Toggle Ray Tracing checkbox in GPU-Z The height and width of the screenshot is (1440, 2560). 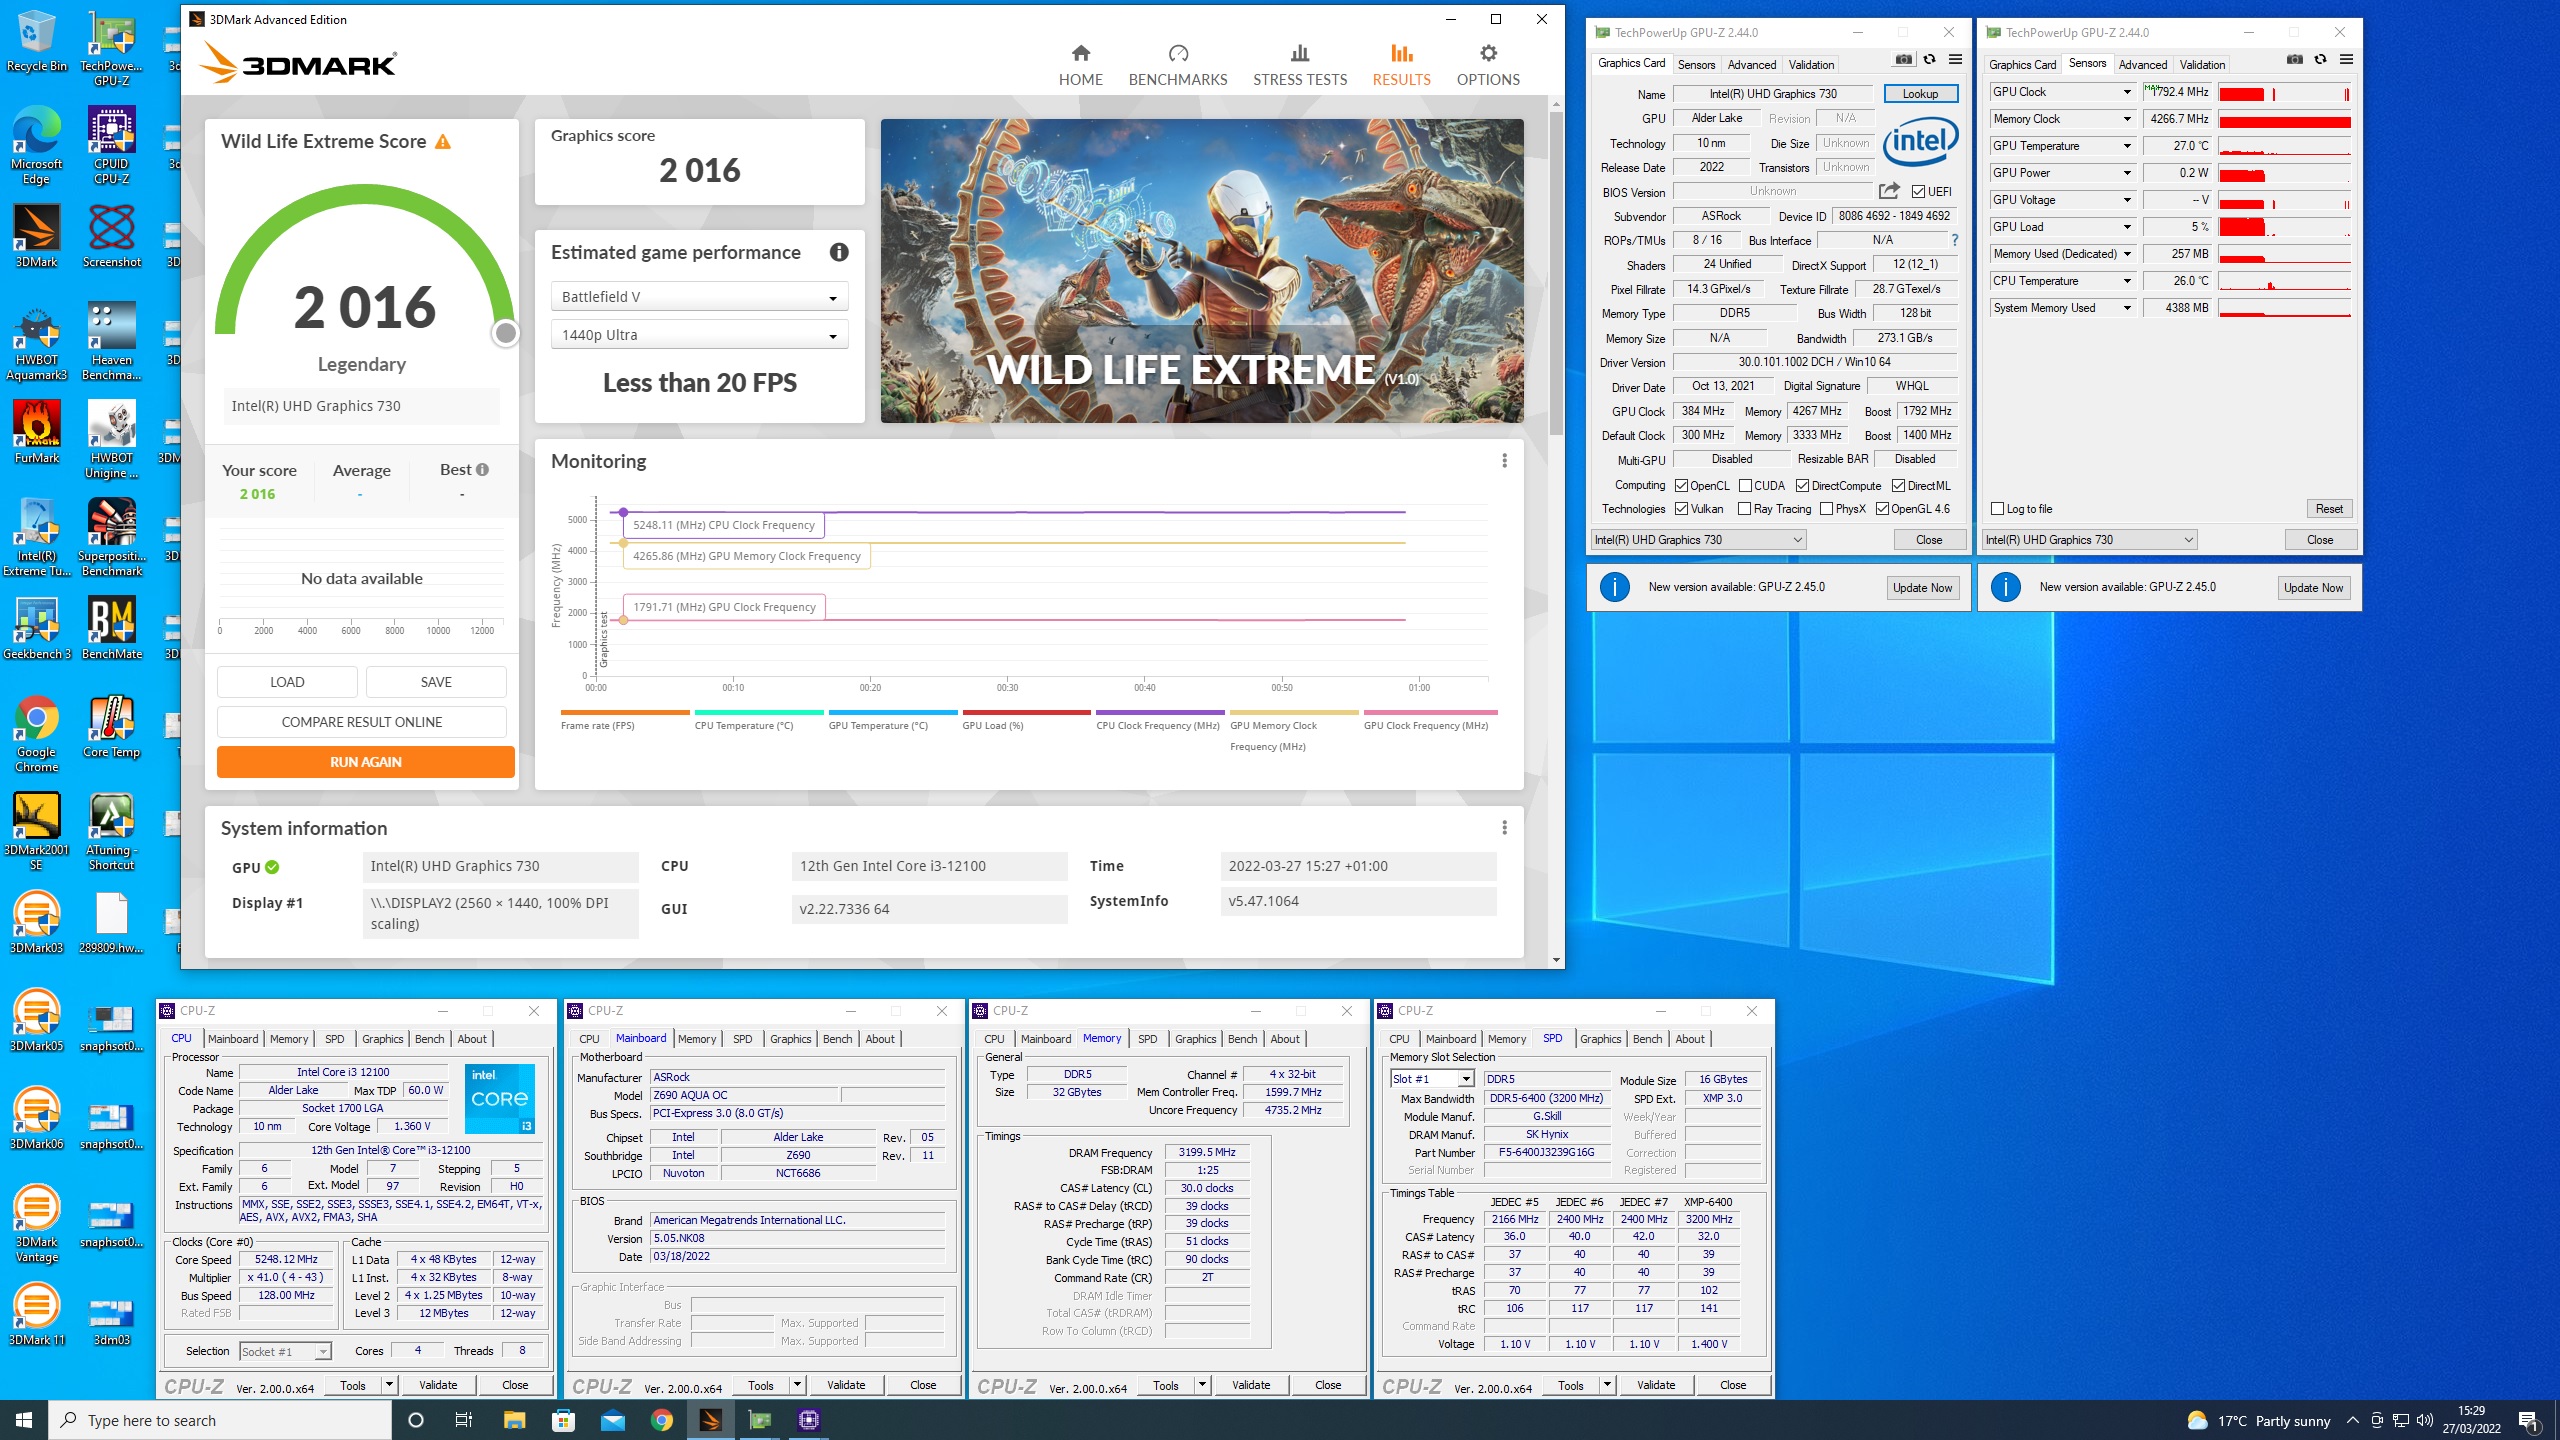1745,509
